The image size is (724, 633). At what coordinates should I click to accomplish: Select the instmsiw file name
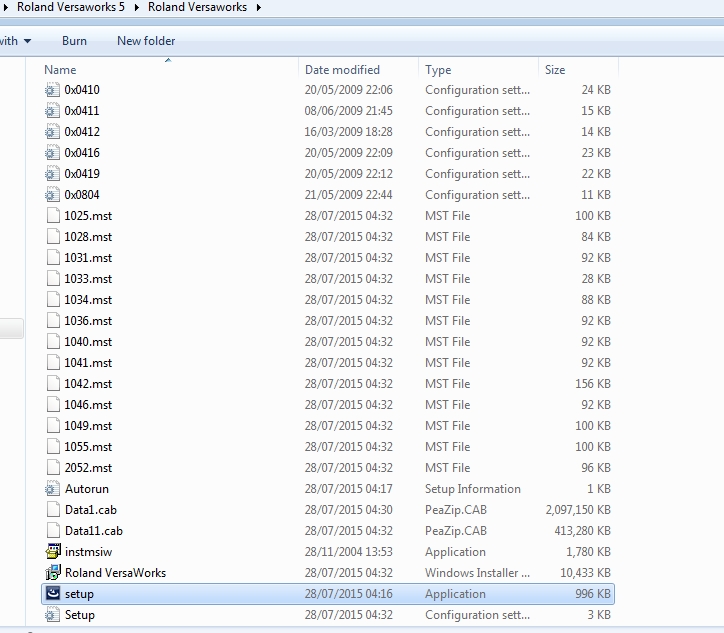[x=89, y=552]
